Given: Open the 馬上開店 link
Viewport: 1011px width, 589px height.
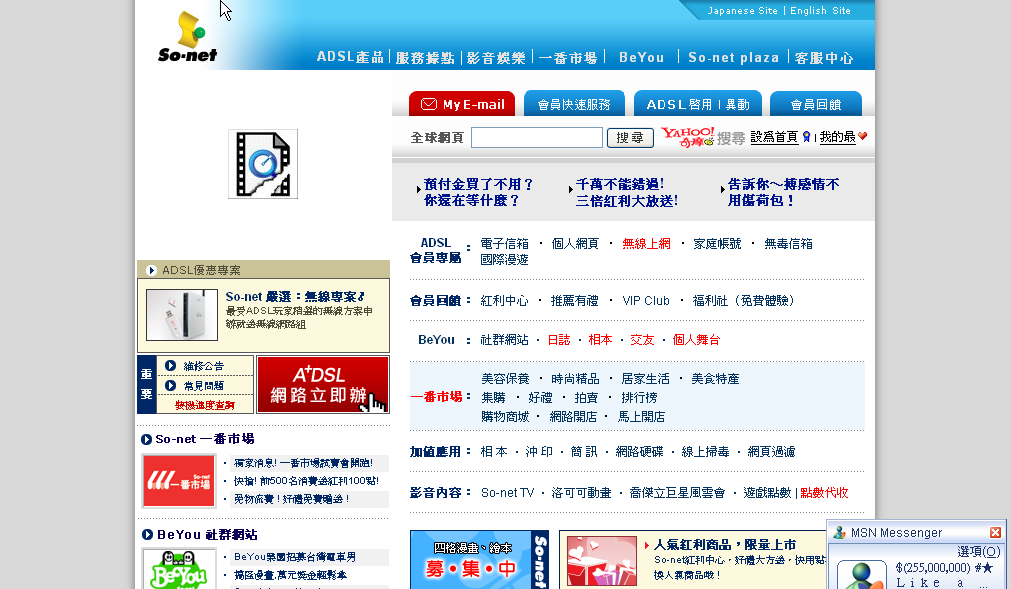Looking at the screenshot, I should pyautogui.click(x=642, y=417).
